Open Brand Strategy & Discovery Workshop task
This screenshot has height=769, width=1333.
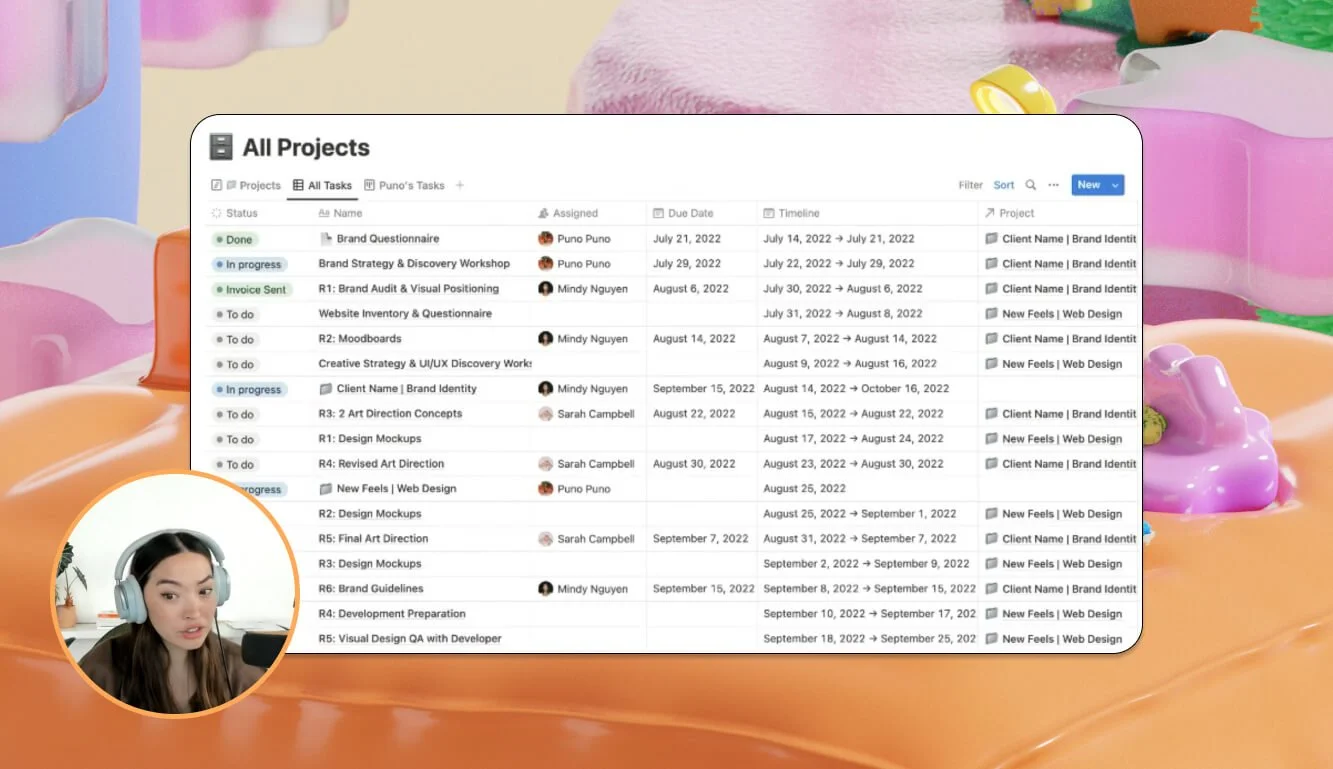(414, 264)
